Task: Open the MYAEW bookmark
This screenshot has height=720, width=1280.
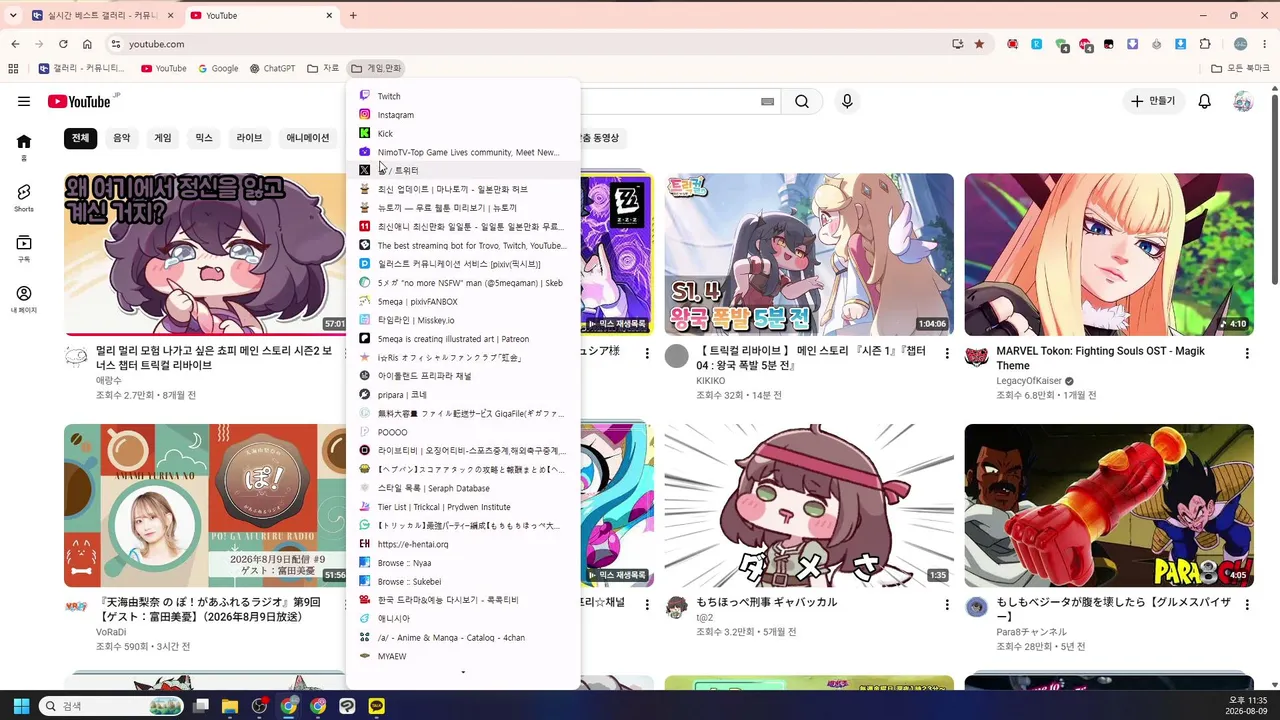Action: [x=463, y=656]
